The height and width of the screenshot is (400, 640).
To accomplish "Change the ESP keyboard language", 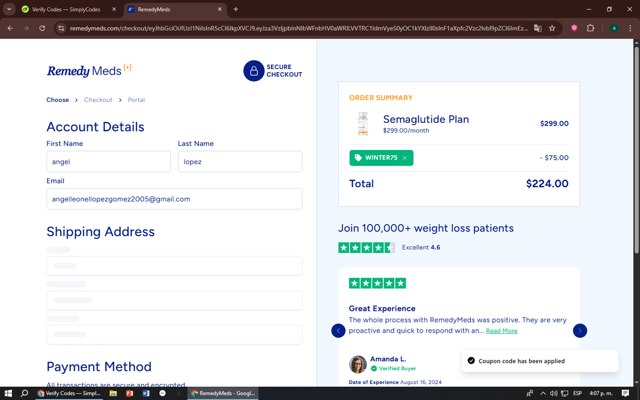I will pos(578,393).
